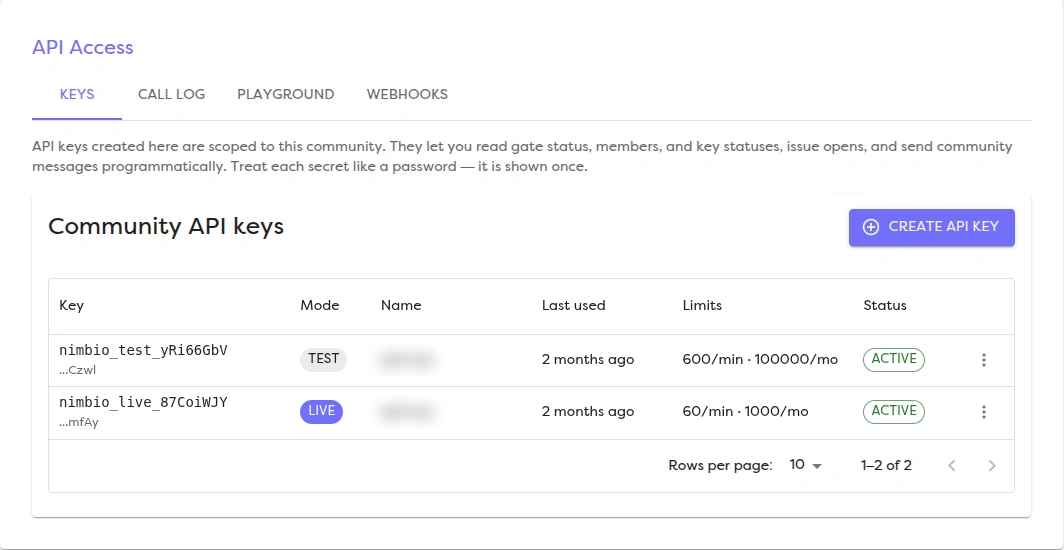Click the TEST mode badge
This screenshot has height=550, width=1064.
[x=324, y=359]
